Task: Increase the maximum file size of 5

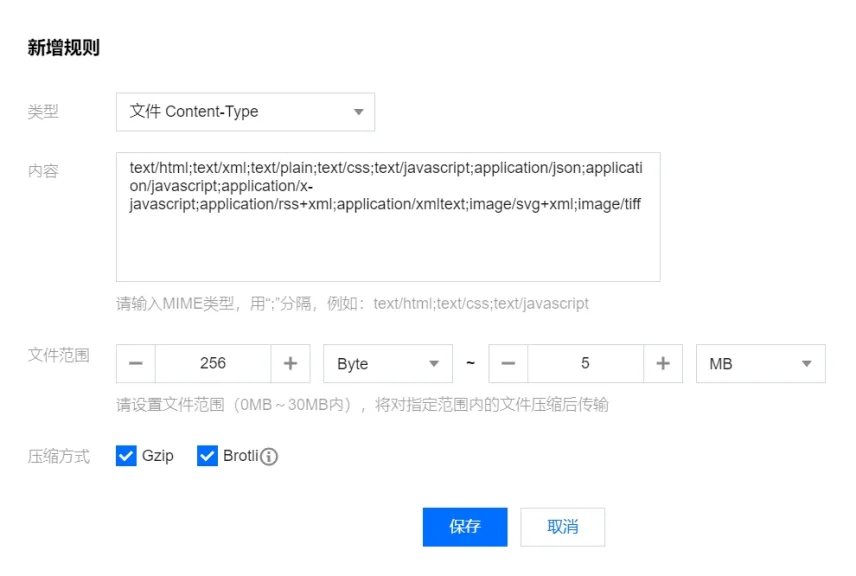Action: (x=662, y=364)
